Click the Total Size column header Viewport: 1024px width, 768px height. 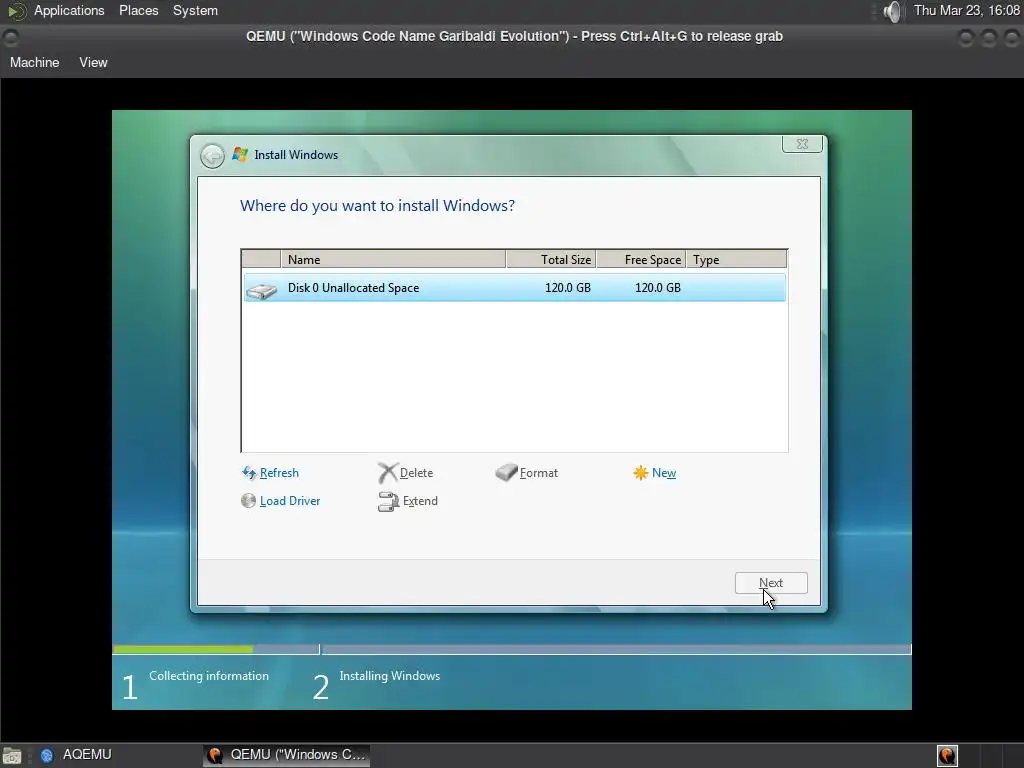(x=551, y=259)
